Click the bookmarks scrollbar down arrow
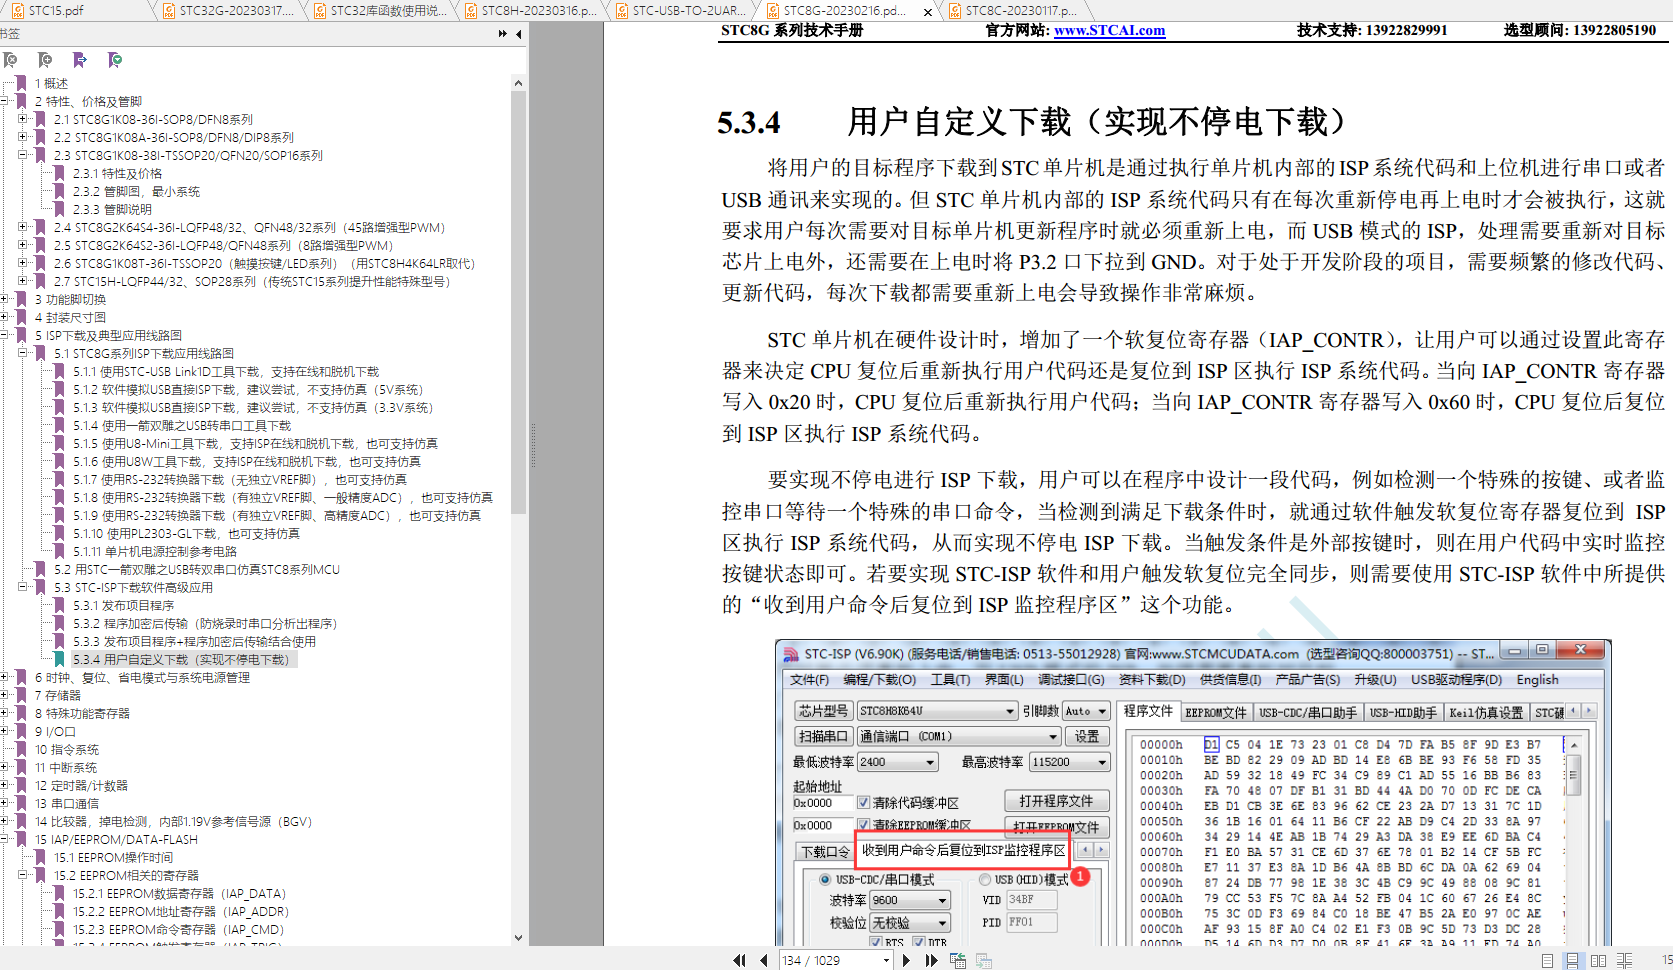 click(x=518, y=937)
